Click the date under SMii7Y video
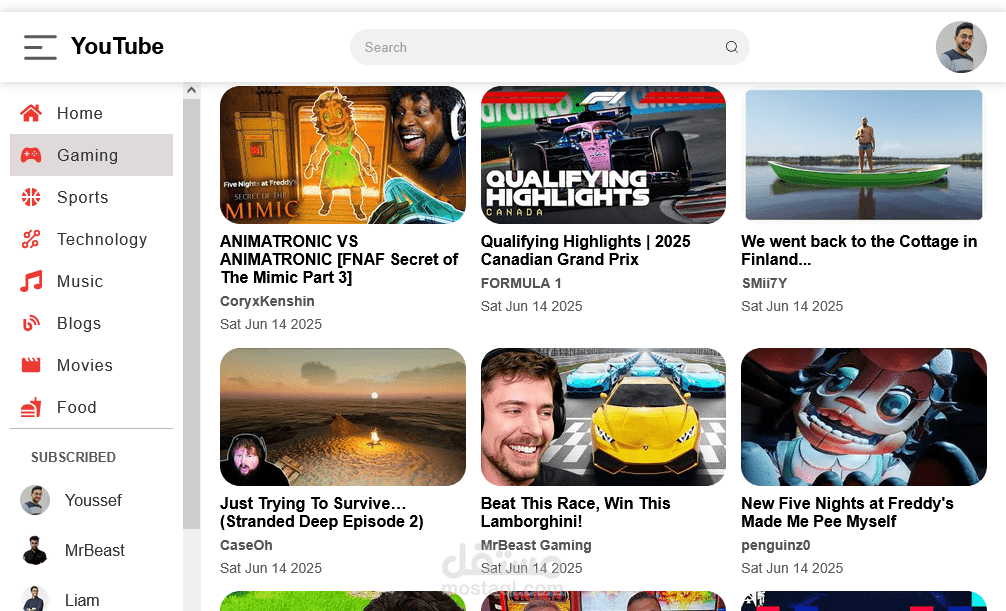This screenshot has width=1006, height=611. (792, 306)
